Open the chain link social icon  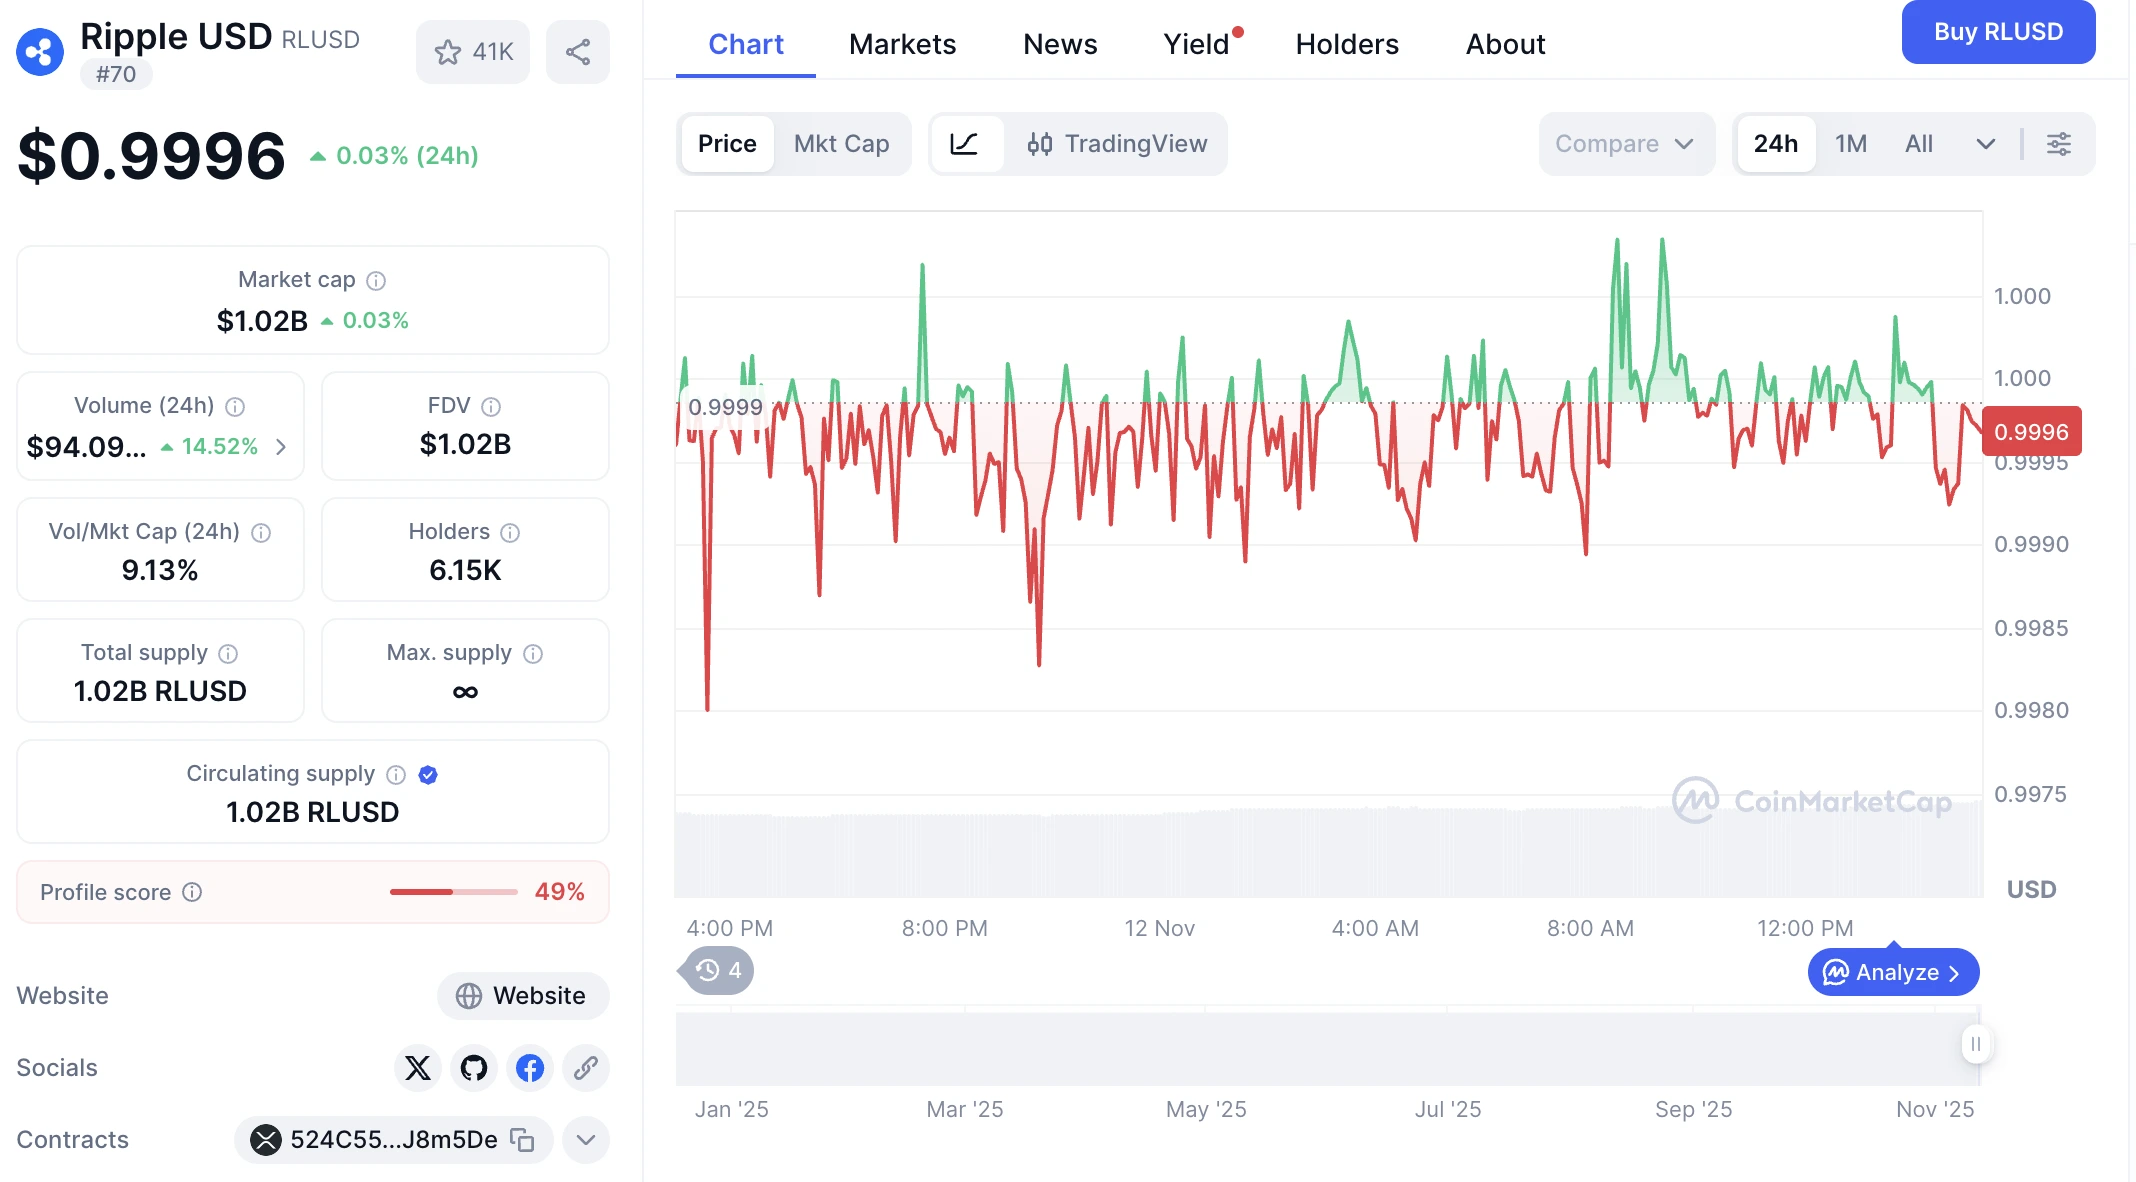point(586,1068)
